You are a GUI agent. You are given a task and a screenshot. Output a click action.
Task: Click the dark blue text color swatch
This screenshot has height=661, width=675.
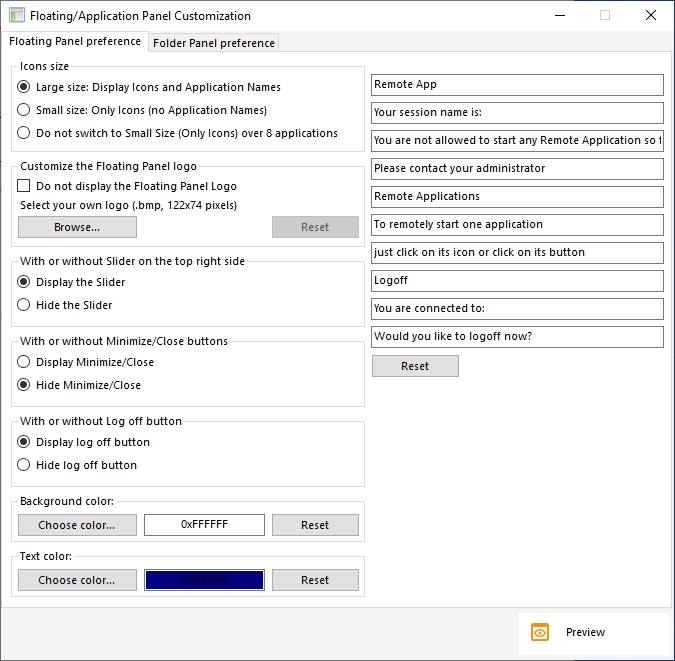204,580
